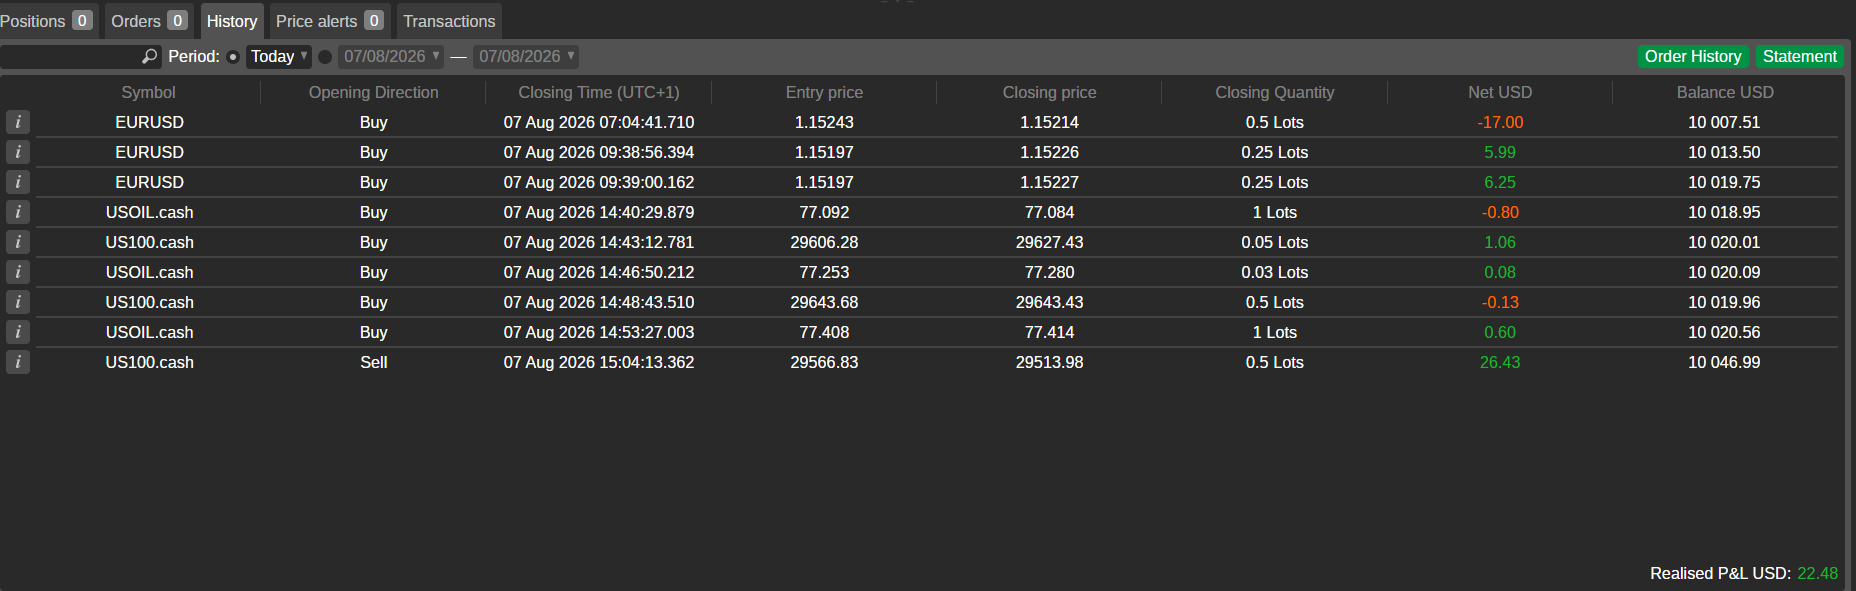
Task: Open the Price alerts tab
Action: [x=330, y=21]
